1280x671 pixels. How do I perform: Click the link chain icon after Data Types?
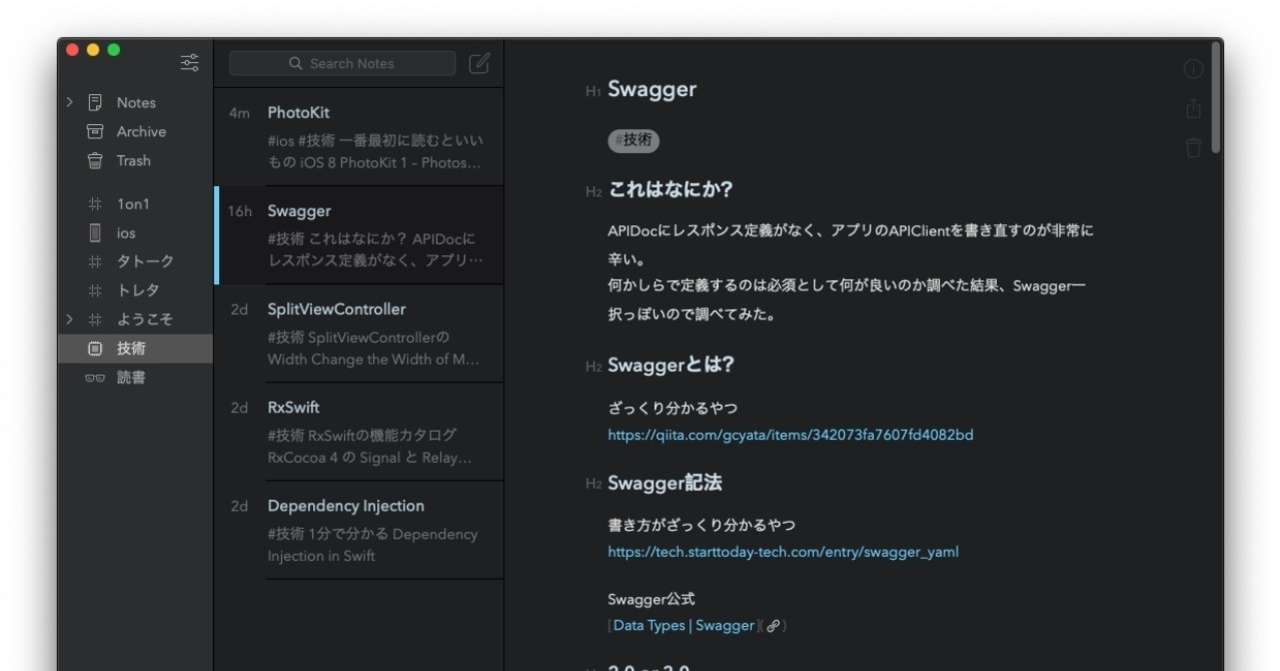tap(773, 626)
